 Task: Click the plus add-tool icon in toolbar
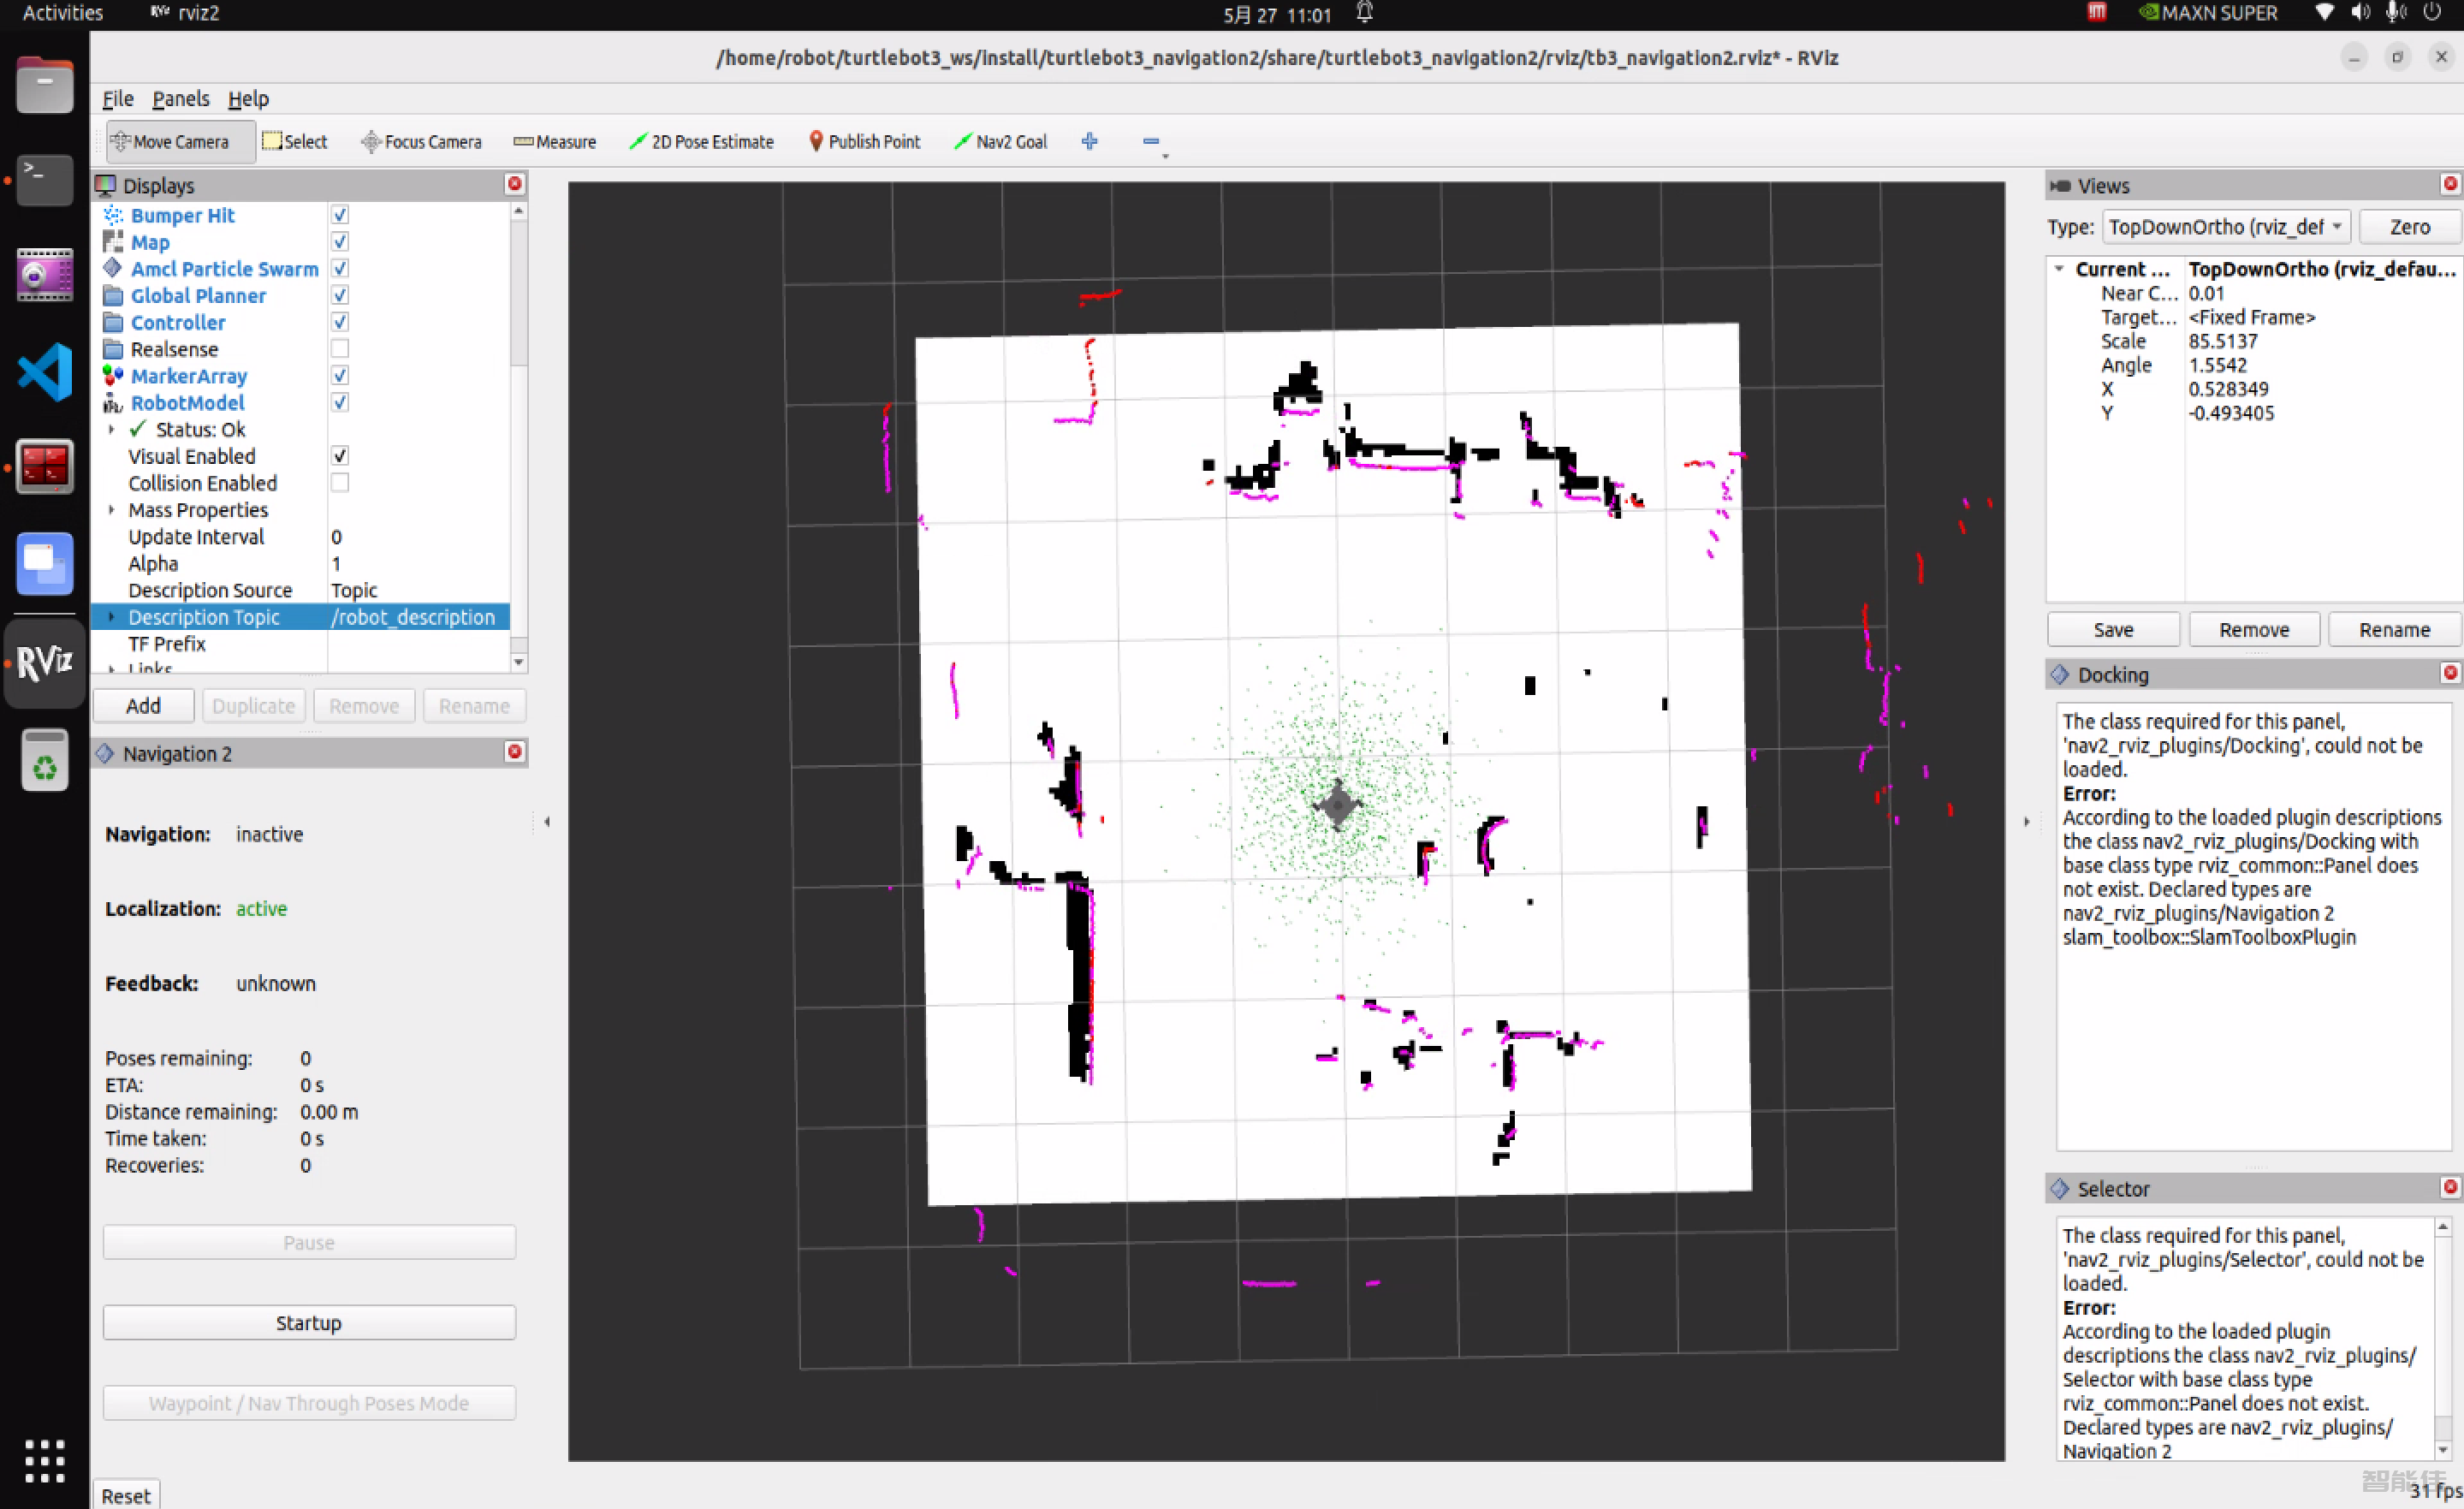click(x=1090, y=141)
